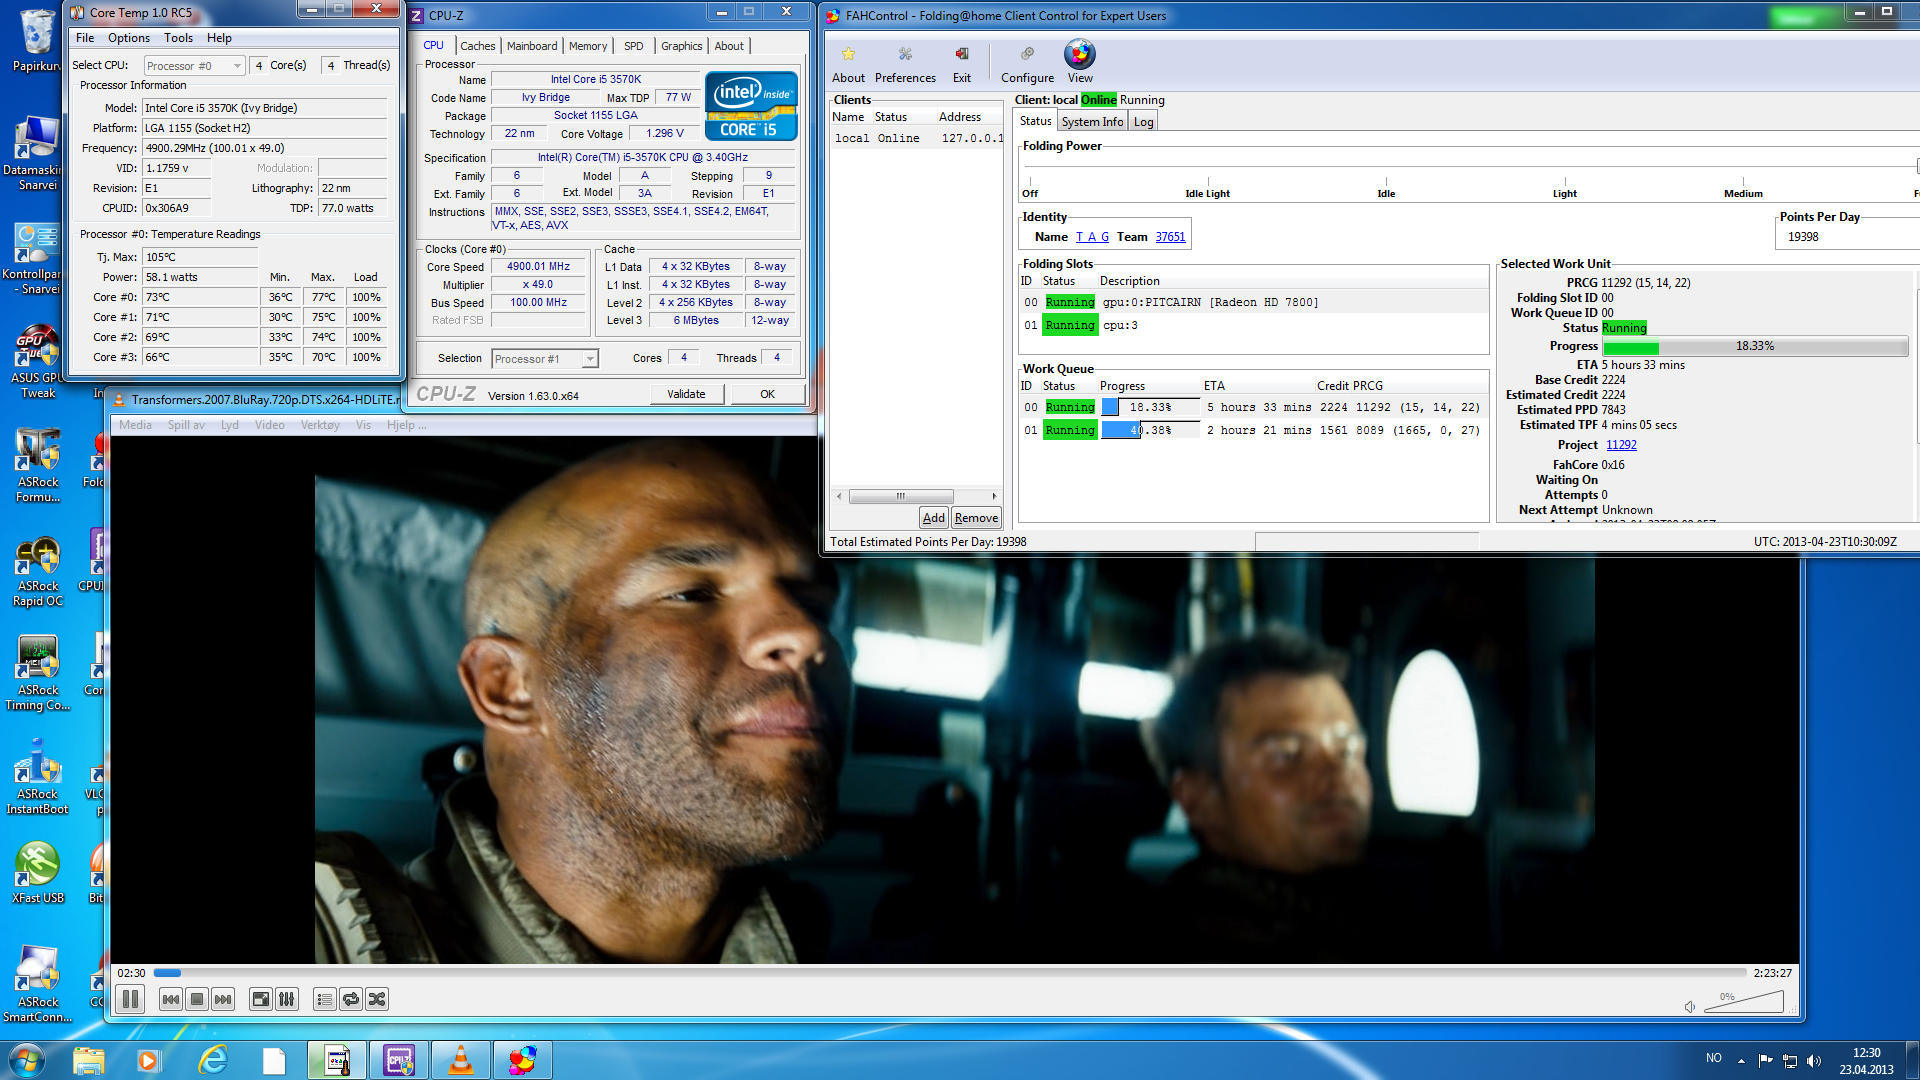This screenshot has height=1080, width=1920.
Task: Click CPU-Z OK button
Action: coord(767,394)
